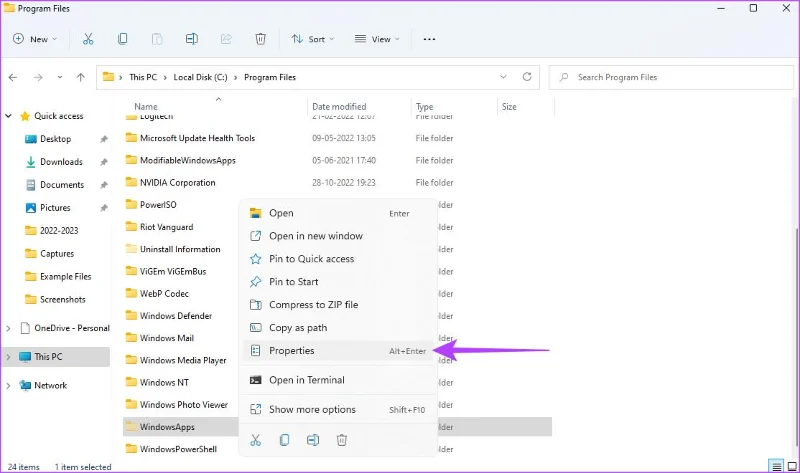Open Example Files in sidebar
800x473 pixels.
[65, 277]
